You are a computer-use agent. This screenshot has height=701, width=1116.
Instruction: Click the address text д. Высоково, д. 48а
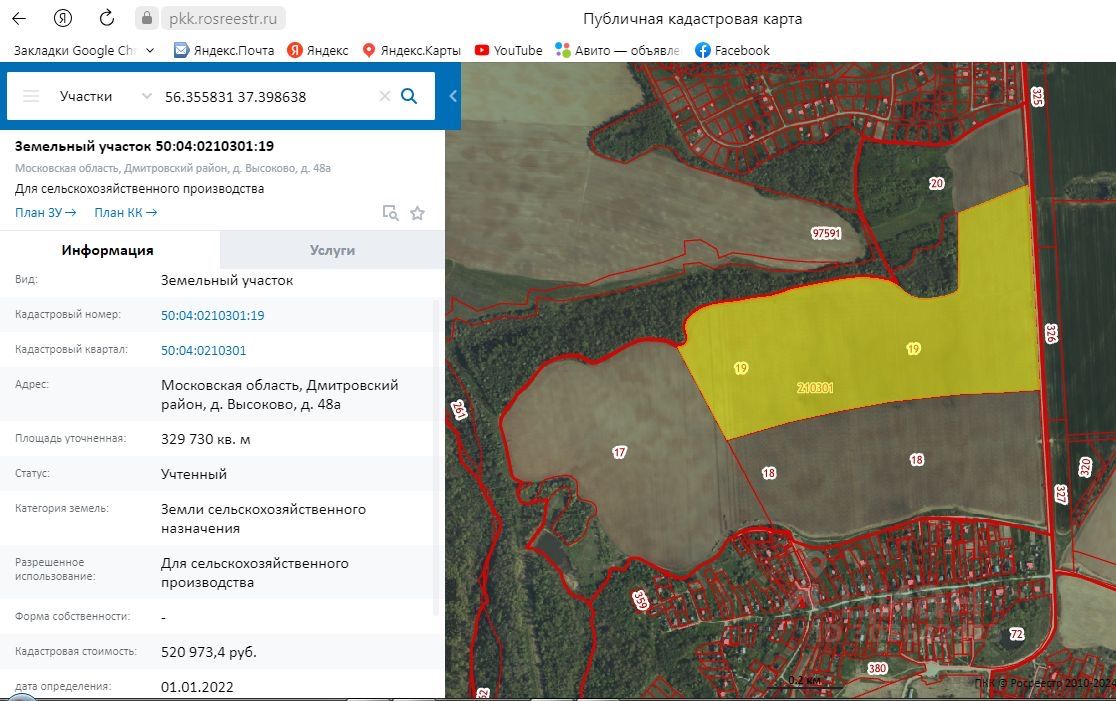pyautogui.click(x=279, y=395)
